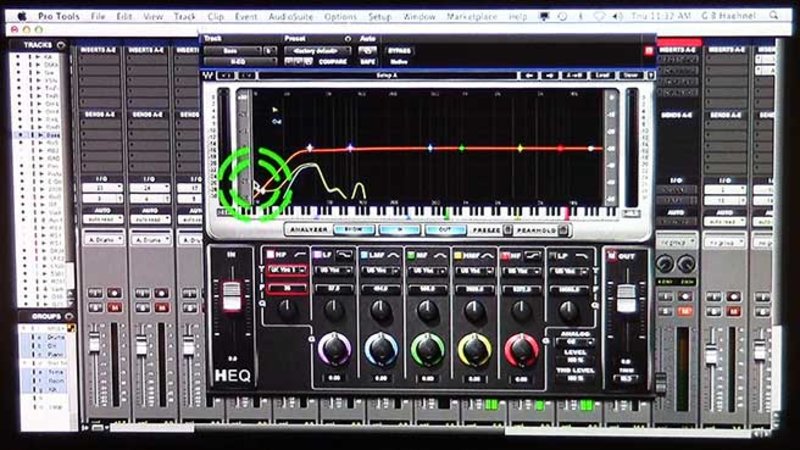
Task: Open the HMF band filter type dropdown
Action: pyautogui.click(x=474, y=271)
